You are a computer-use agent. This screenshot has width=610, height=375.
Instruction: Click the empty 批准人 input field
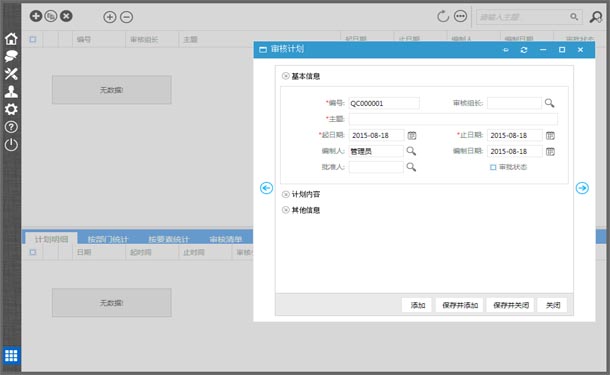[x=376, y=167]
